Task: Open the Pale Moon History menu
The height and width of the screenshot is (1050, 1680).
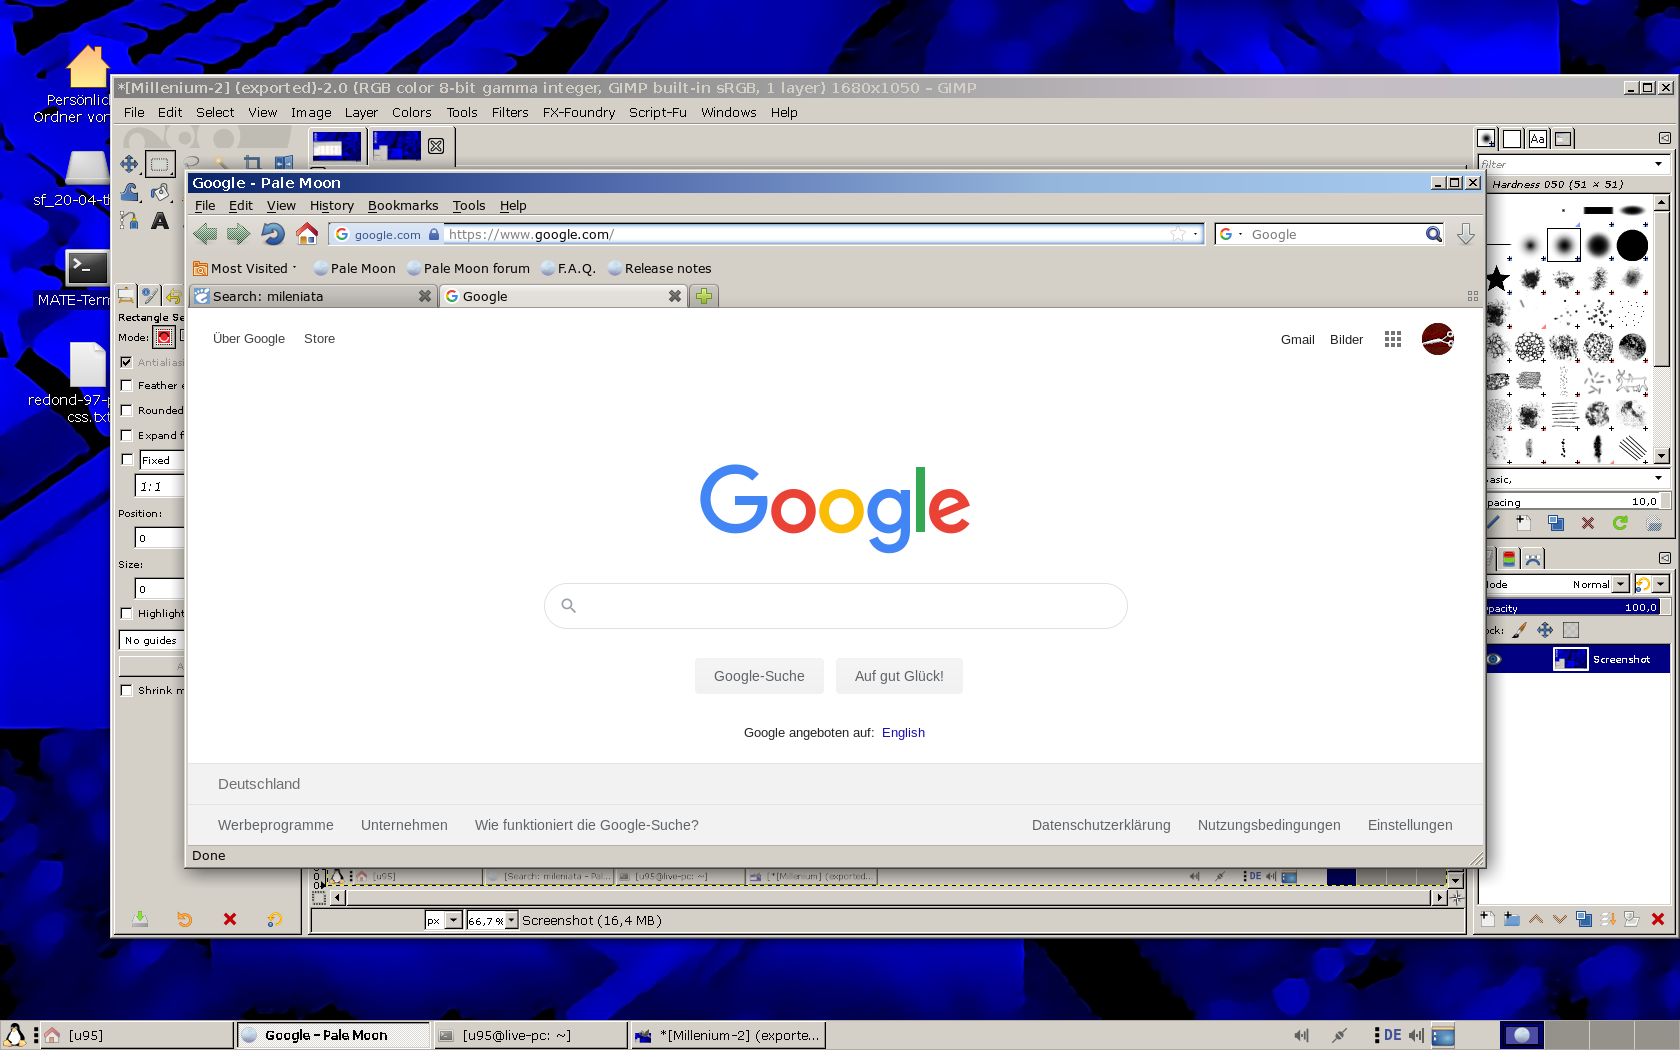Action: coord(332,206)
